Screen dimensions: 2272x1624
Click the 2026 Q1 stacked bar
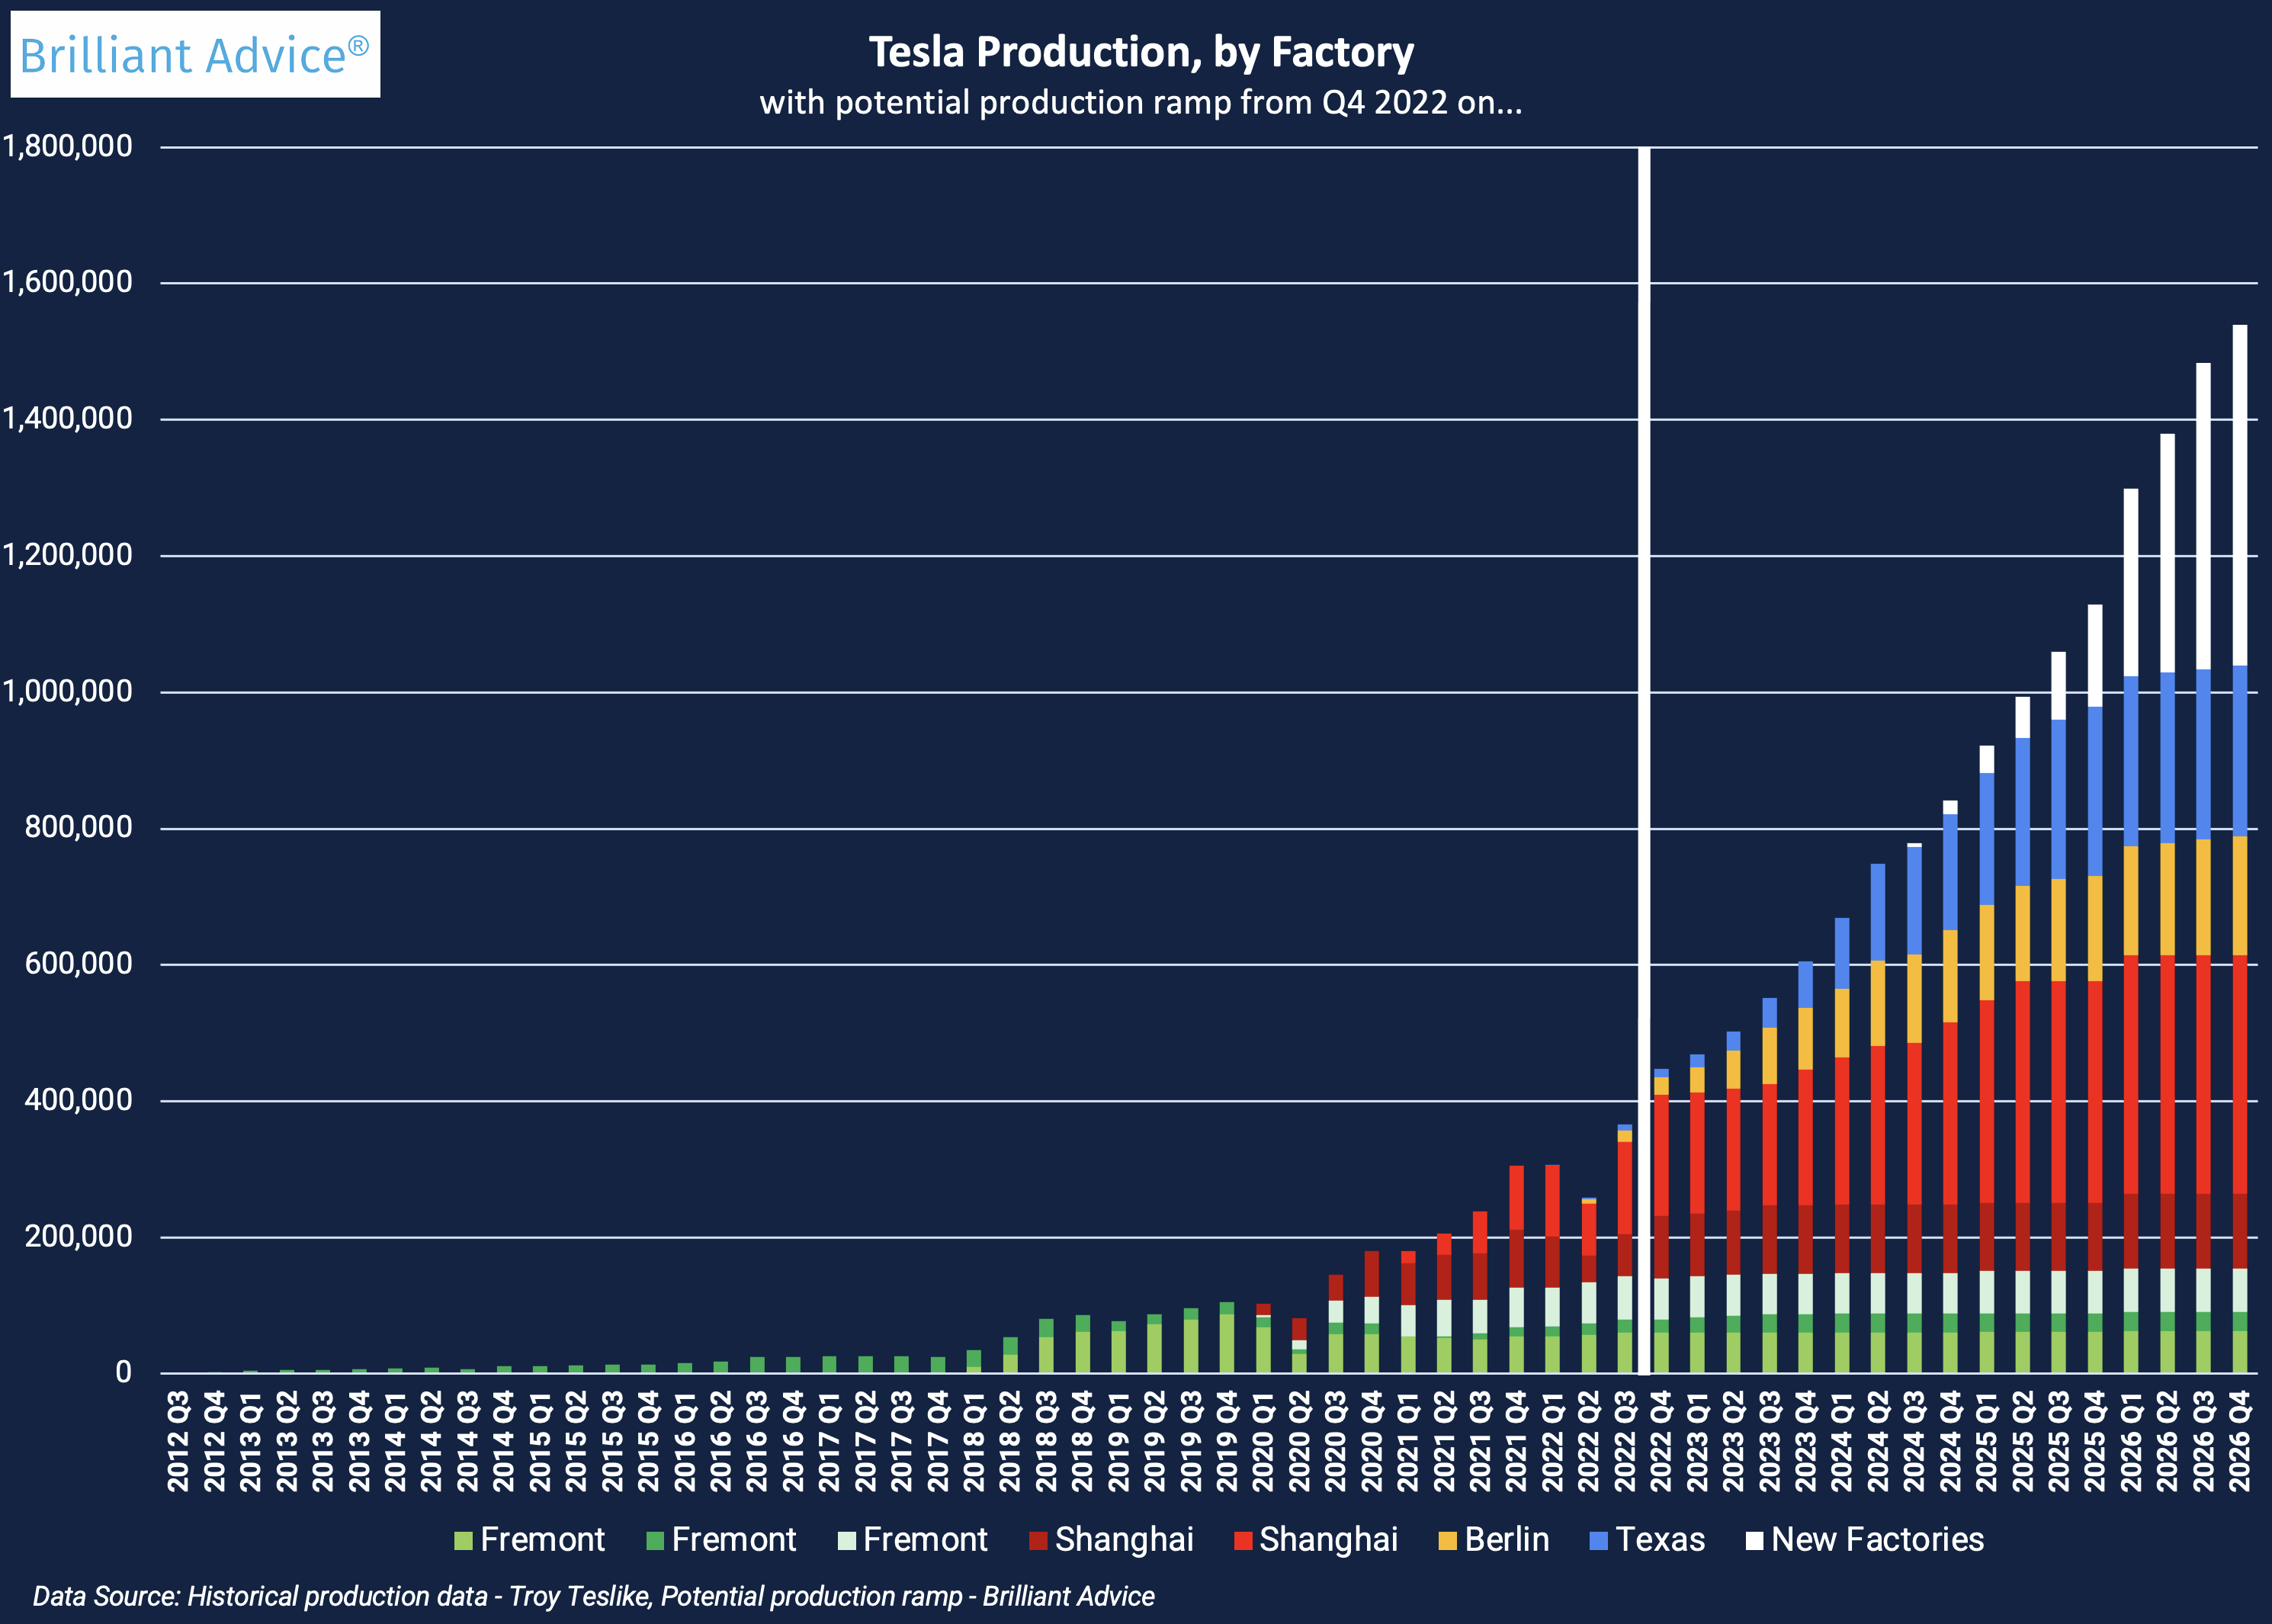[2131, 930]
